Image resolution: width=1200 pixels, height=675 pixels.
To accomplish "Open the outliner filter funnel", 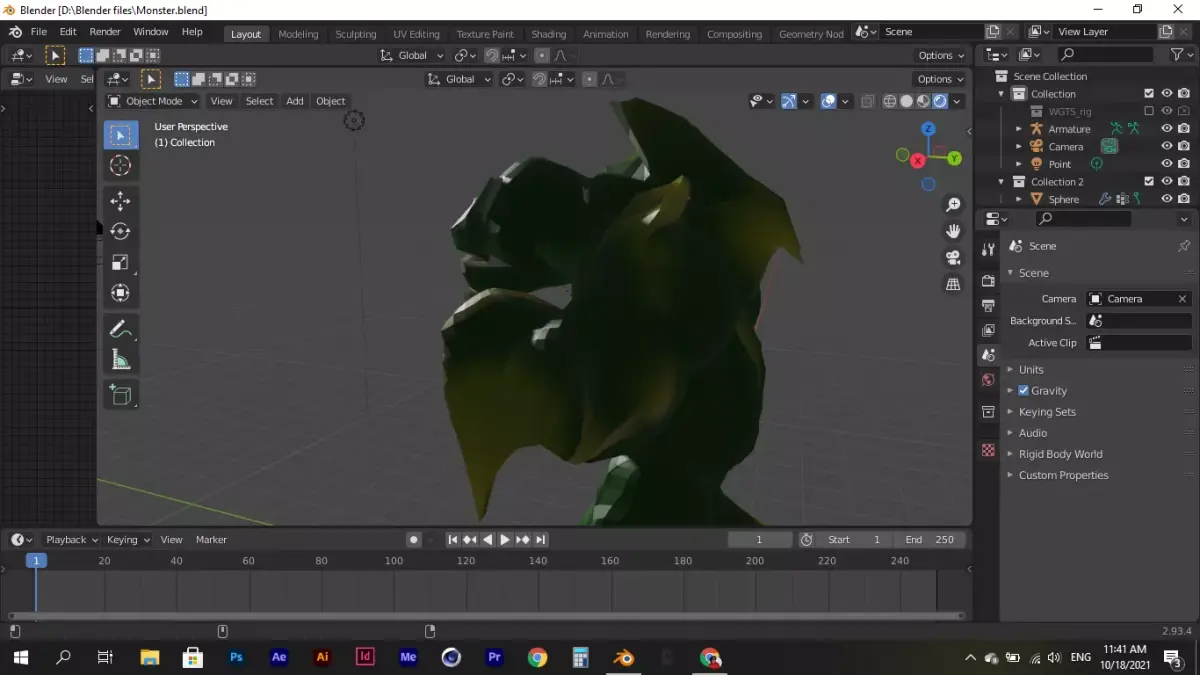I will (1177, 55).
